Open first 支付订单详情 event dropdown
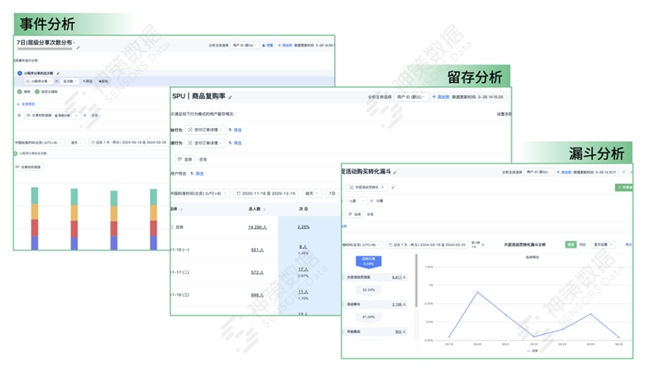Screen dimensions: 650x376 click(205, 130)
